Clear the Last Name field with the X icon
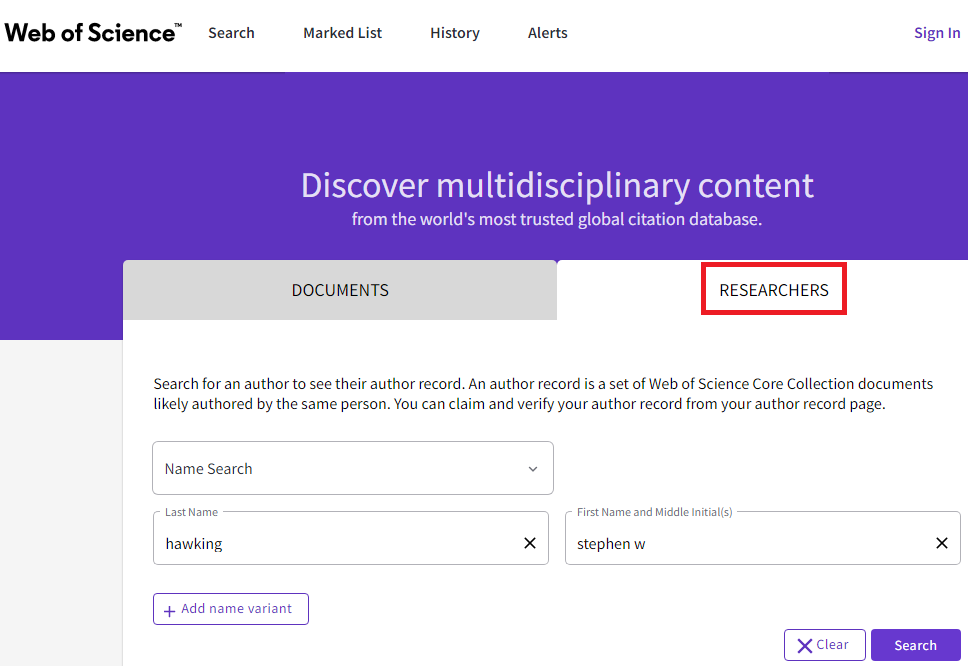The width and height of the screenshot is (969, 666). (530, 543)
